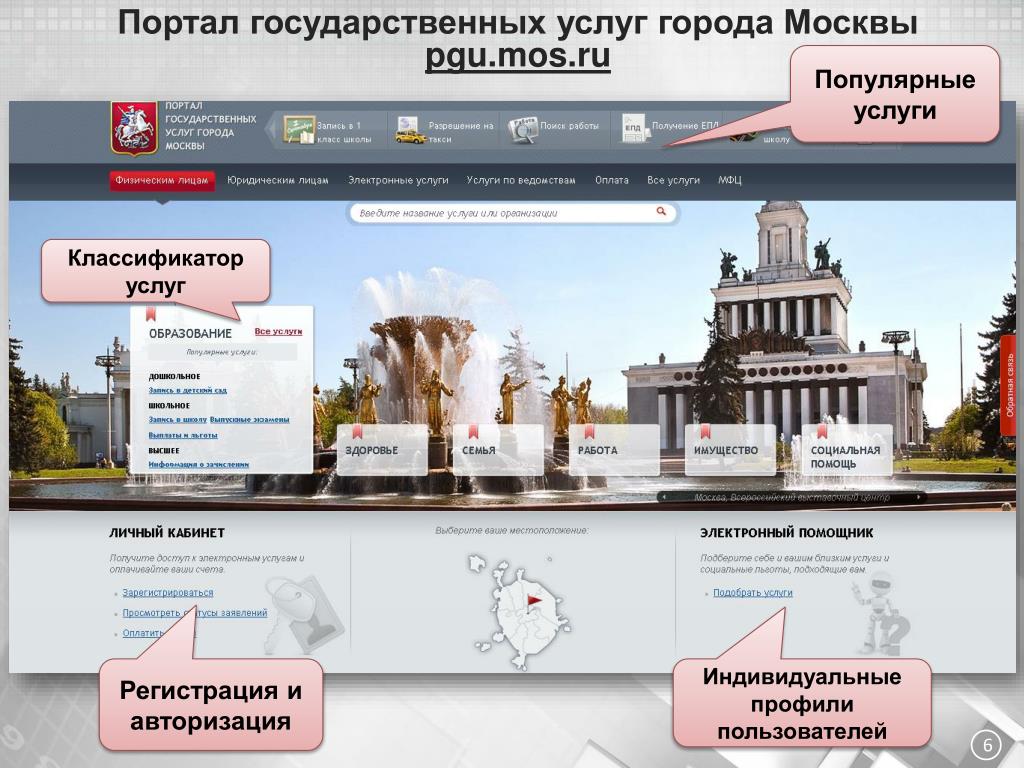Select the Физическим лицам tab
This screenshot has width=1024, height=768.
(x=162, y=181)
